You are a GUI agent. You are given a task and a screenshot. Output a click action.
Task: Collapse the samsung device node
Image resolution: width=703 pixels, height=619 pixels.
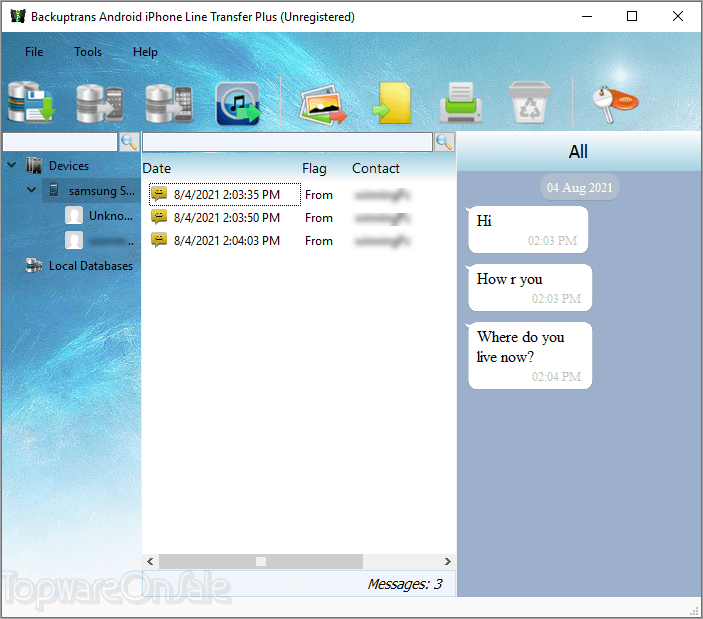point(31,190)
